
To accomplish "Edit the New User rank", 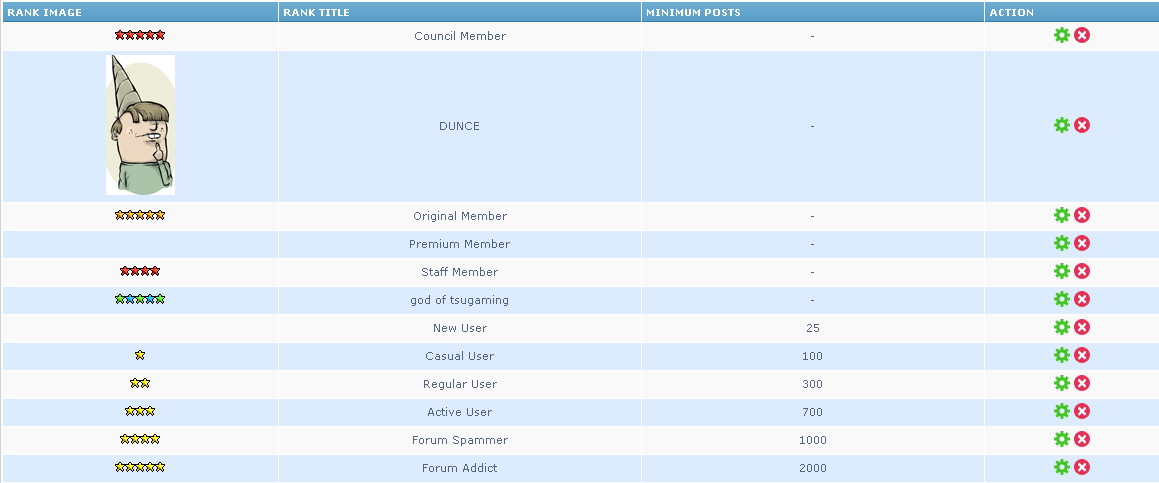I will tap(1062, 327).
